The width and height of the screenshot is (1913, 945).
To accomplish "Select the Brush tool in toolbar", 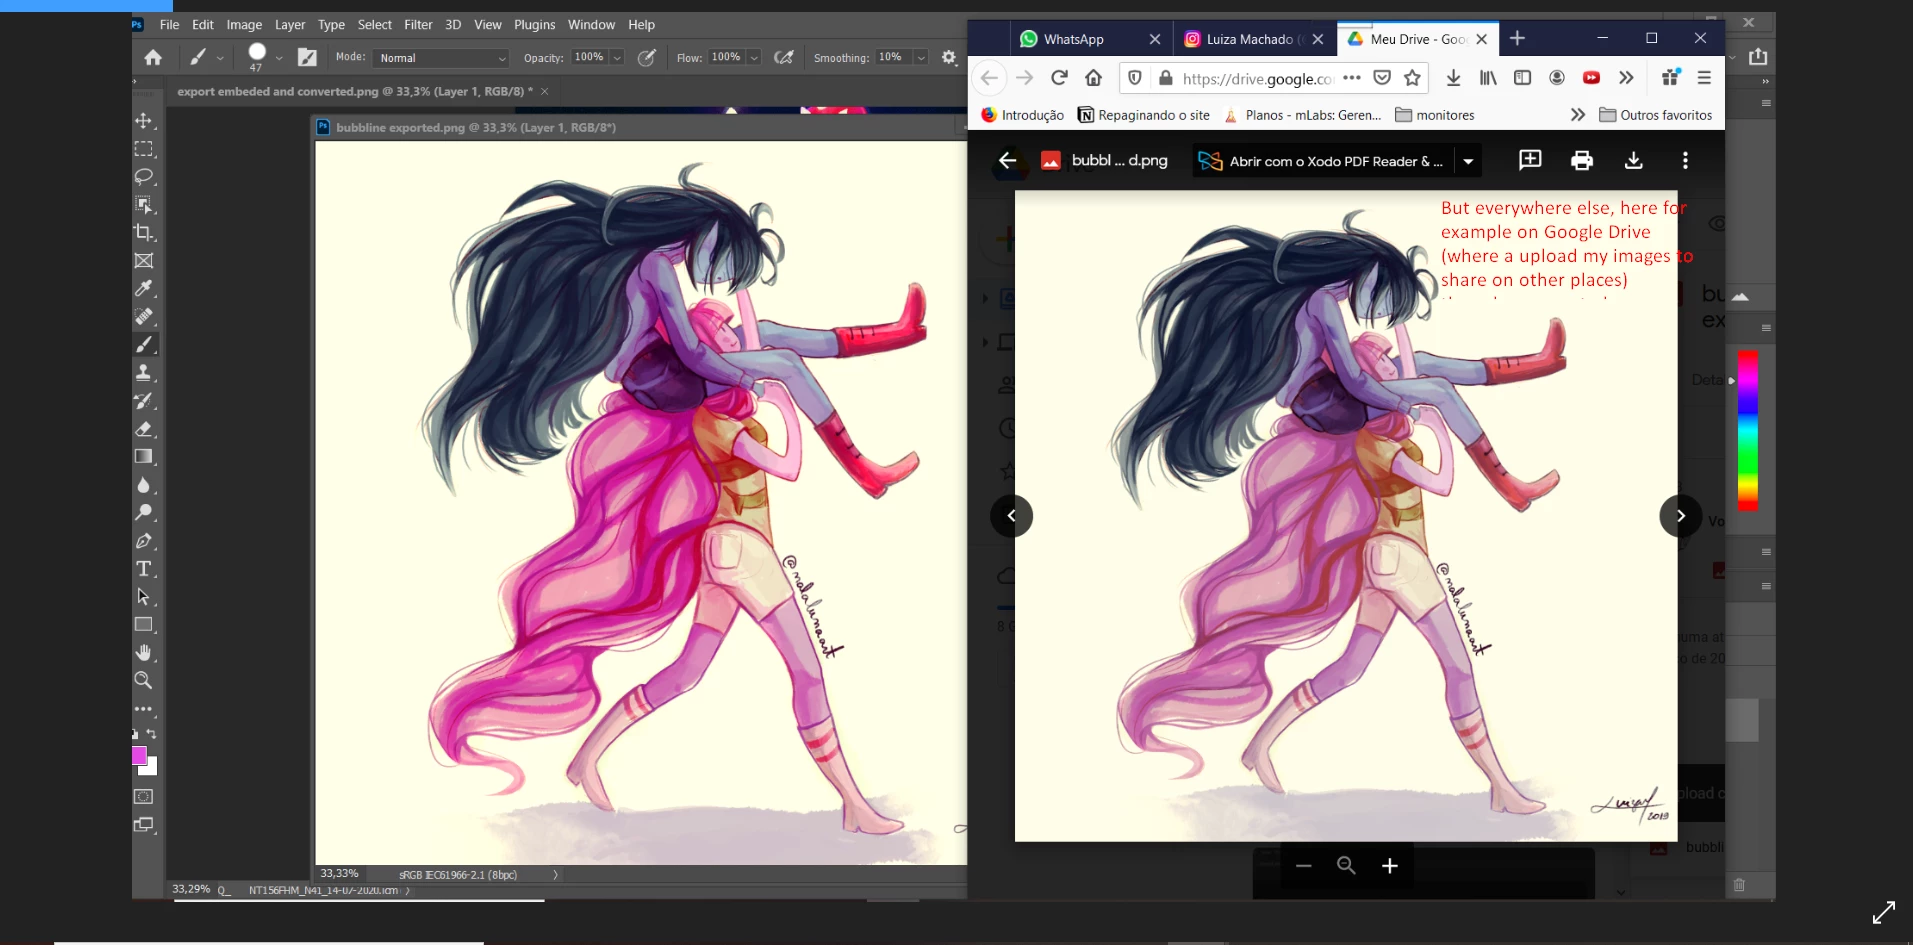I will [144, 345].
